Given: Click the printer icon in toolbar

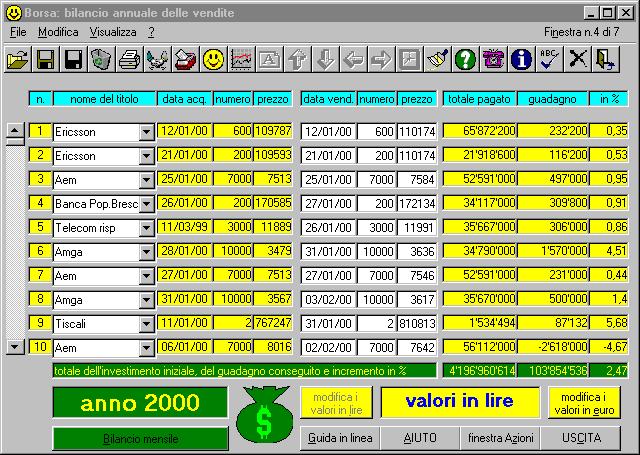Looking at the screenshot, I should pyautogui.click(x=129, y=60).
